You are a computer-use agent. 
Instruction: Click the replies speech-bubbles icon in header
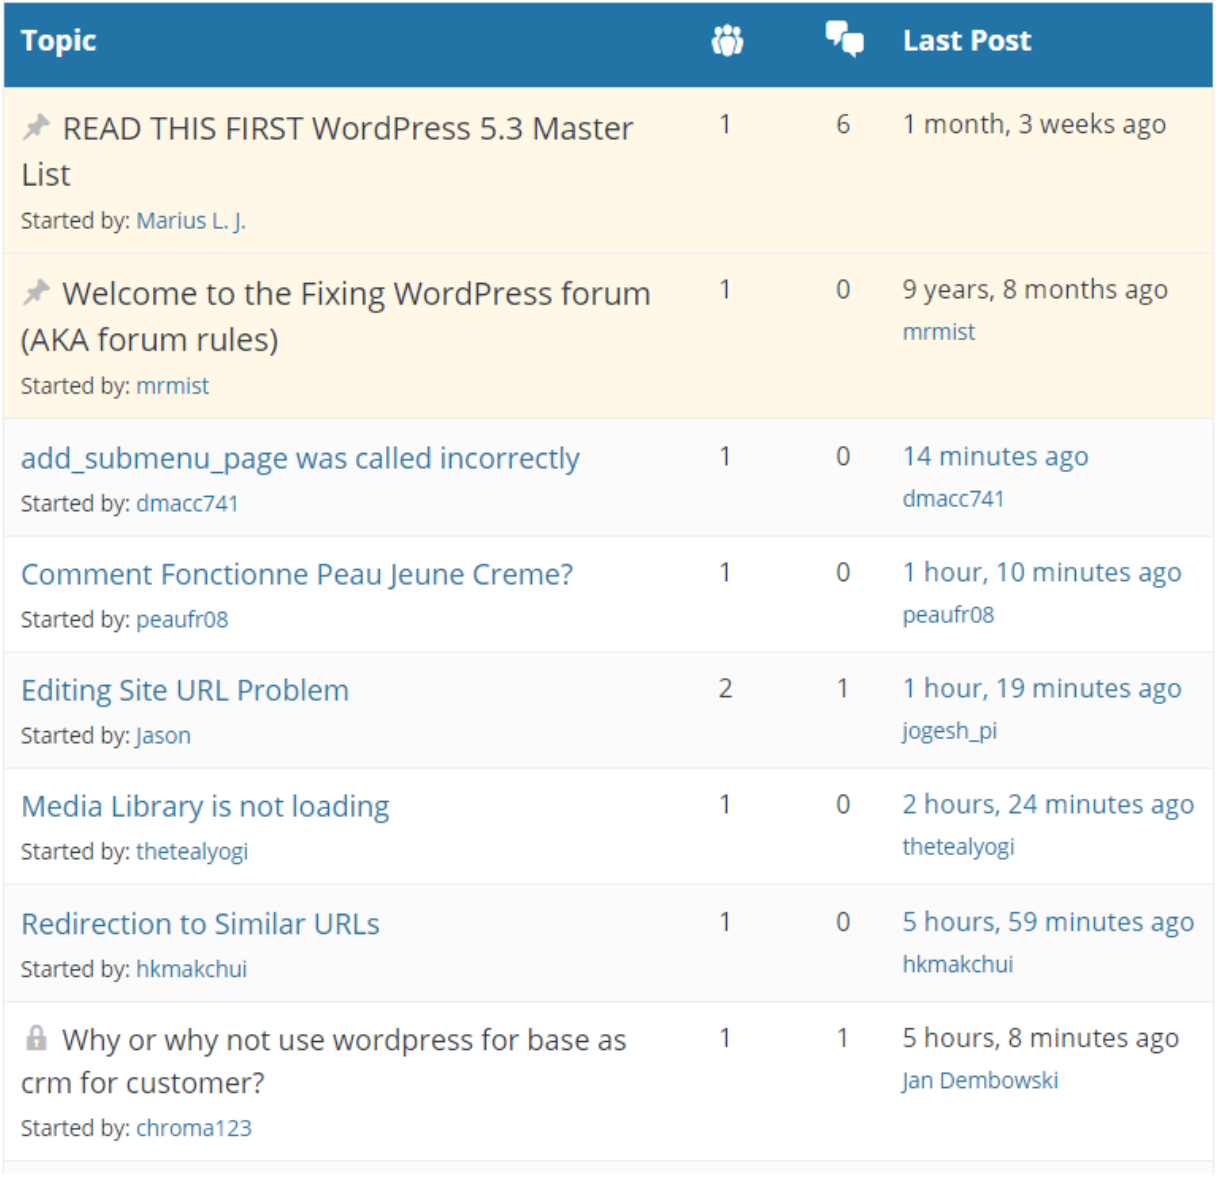844,40
